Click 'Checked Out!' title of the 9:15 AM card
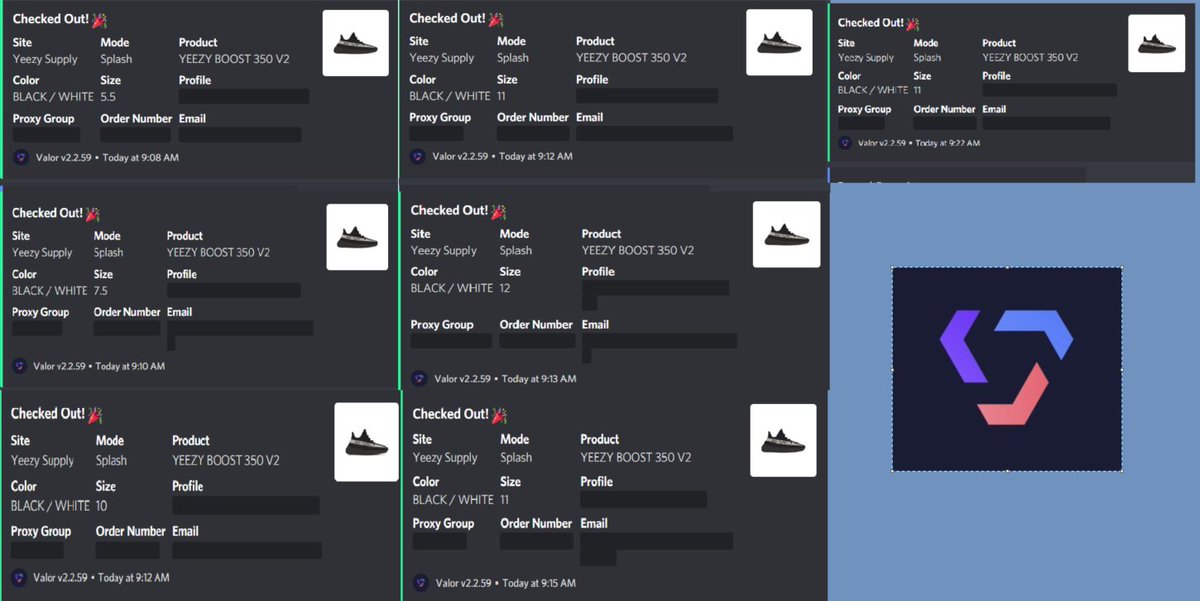 451,414
